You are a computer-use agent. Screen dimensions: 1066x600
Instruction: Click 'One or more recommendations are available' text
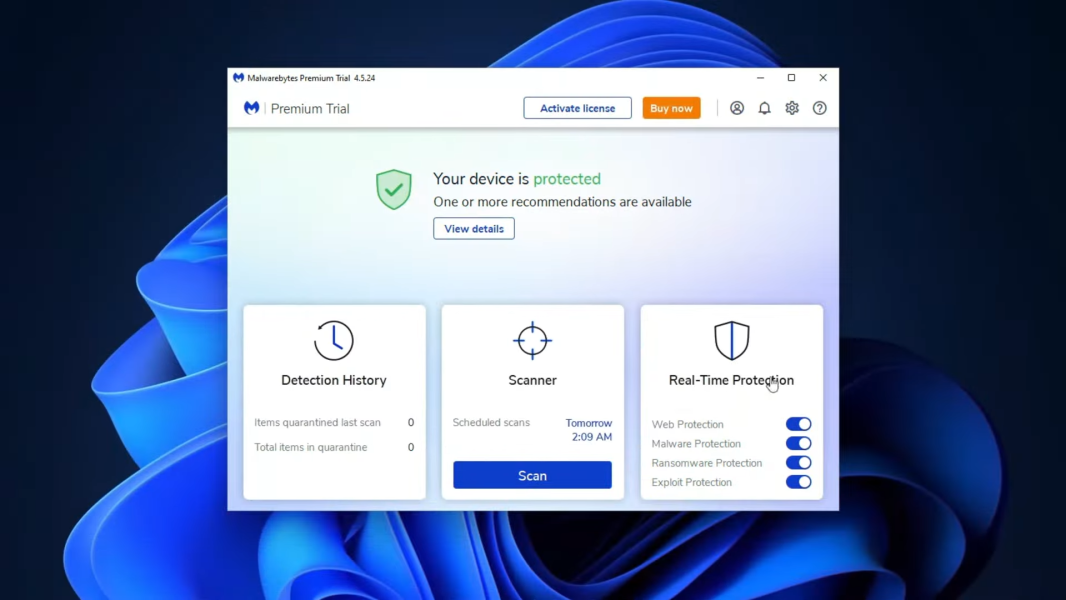click(562, 202)
